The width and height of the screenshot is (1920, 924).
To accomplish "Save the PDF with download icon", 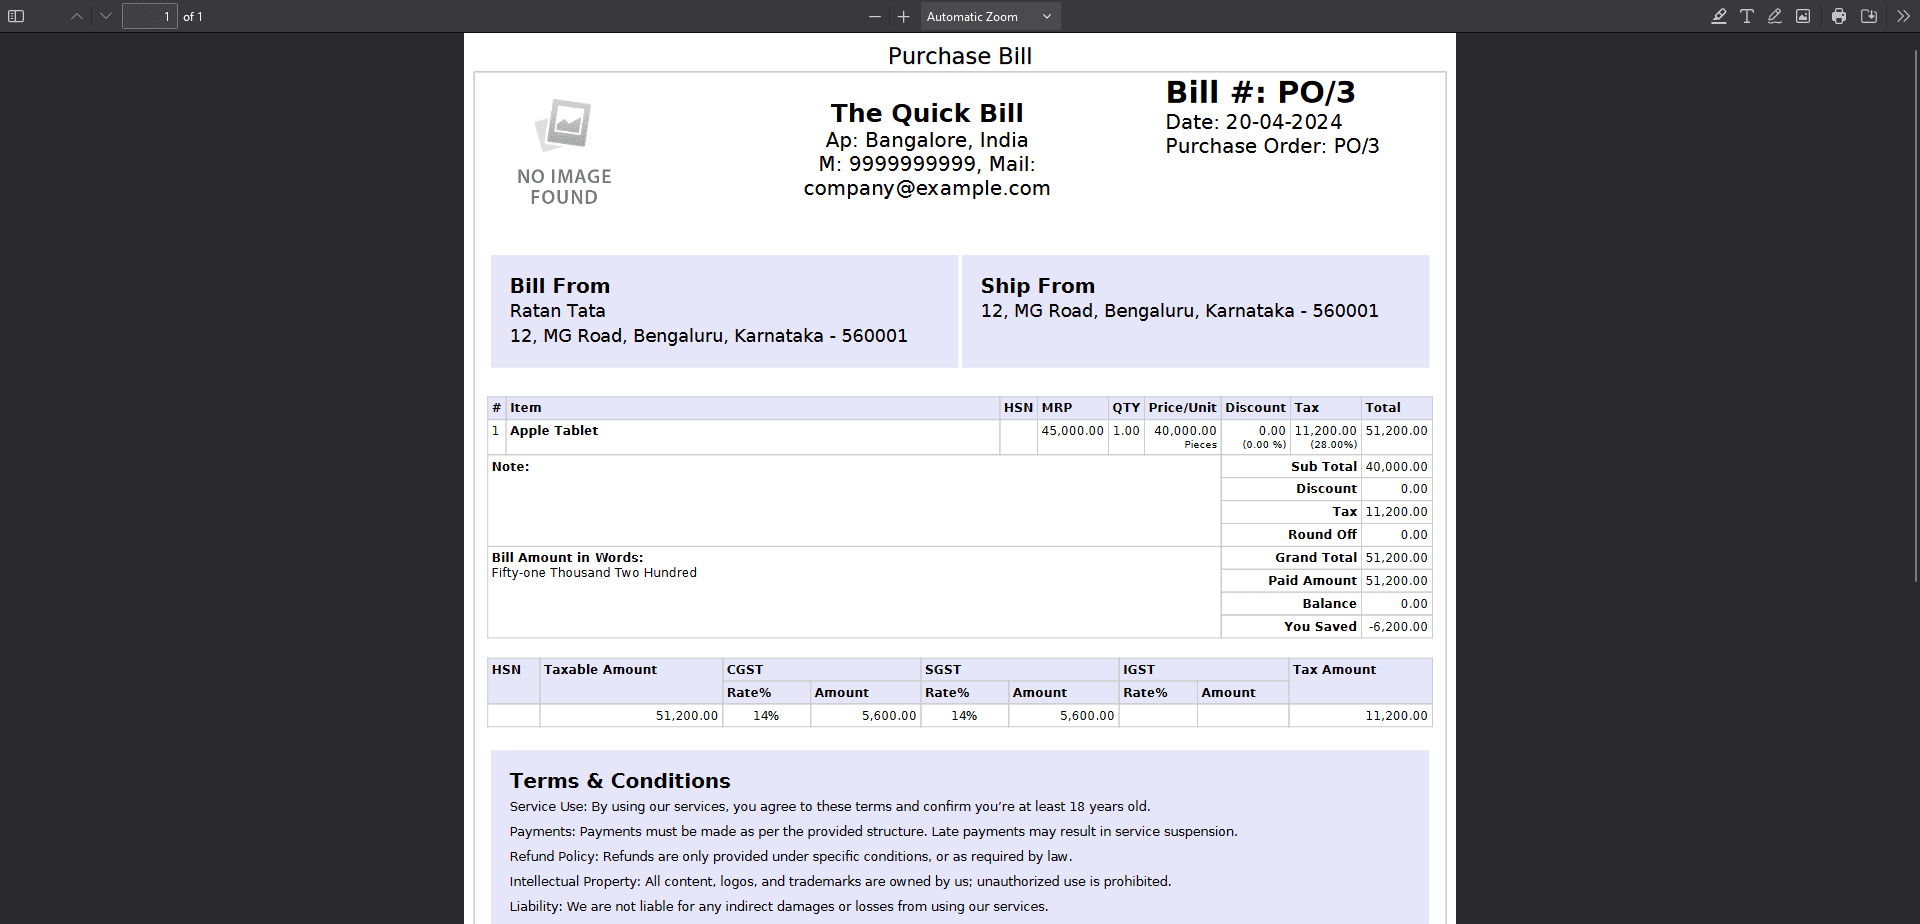I will tap(1869, 16).
